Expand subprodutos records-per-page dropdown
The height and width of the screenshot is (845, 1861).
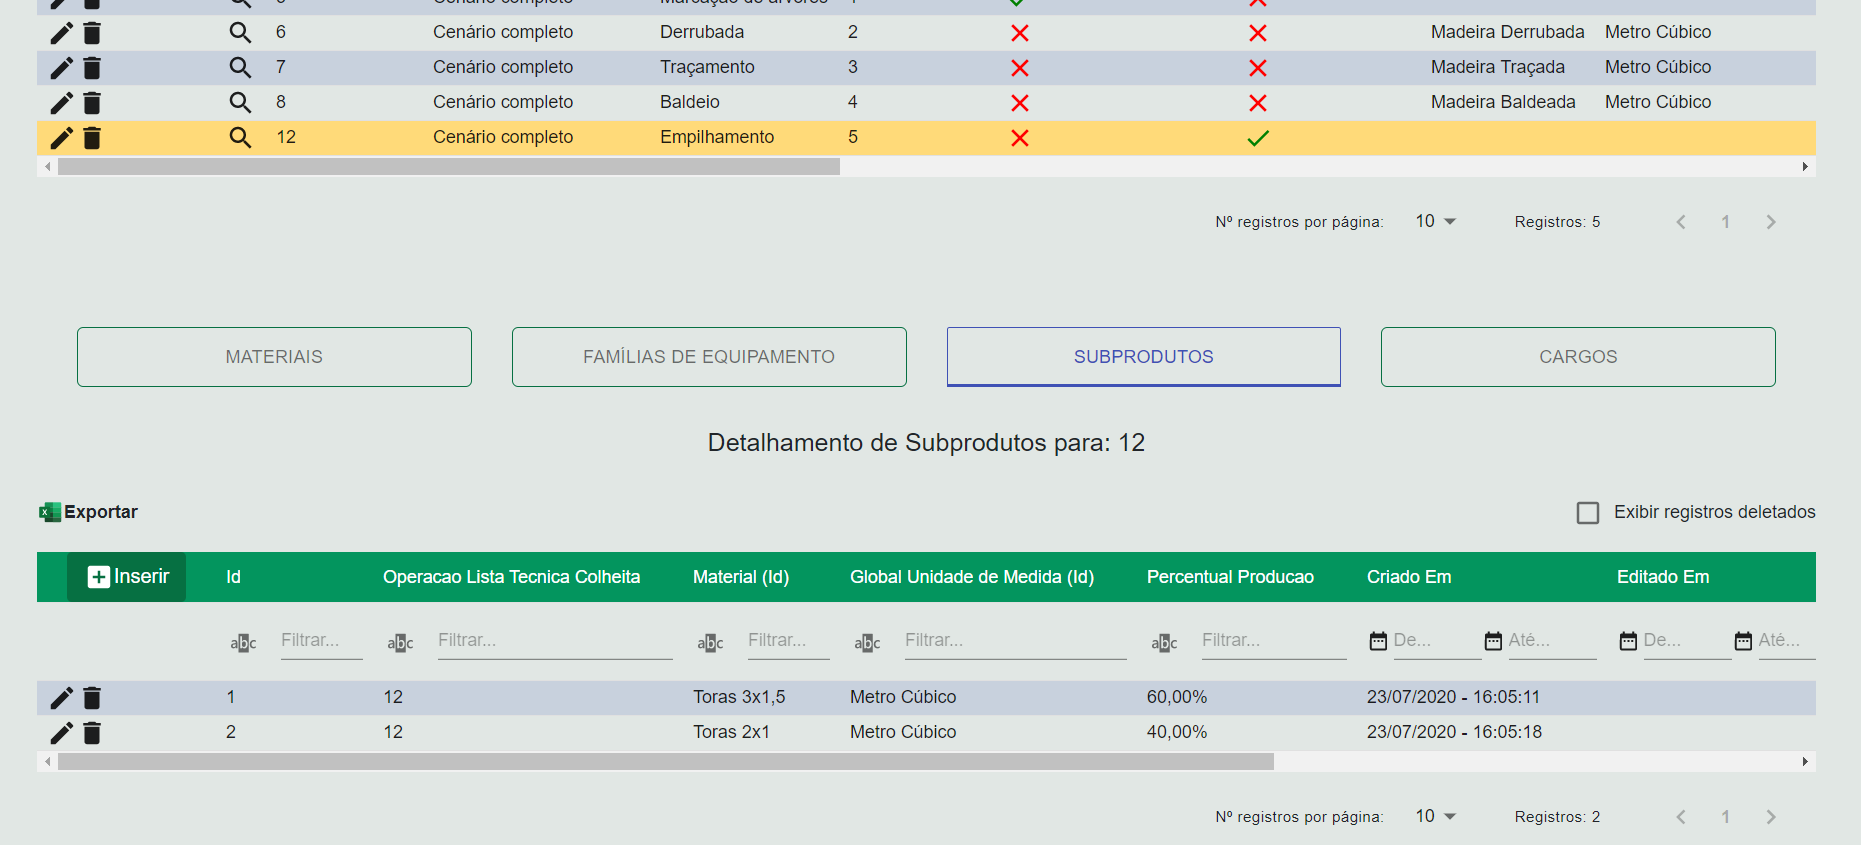click(x=1436, y=817)
